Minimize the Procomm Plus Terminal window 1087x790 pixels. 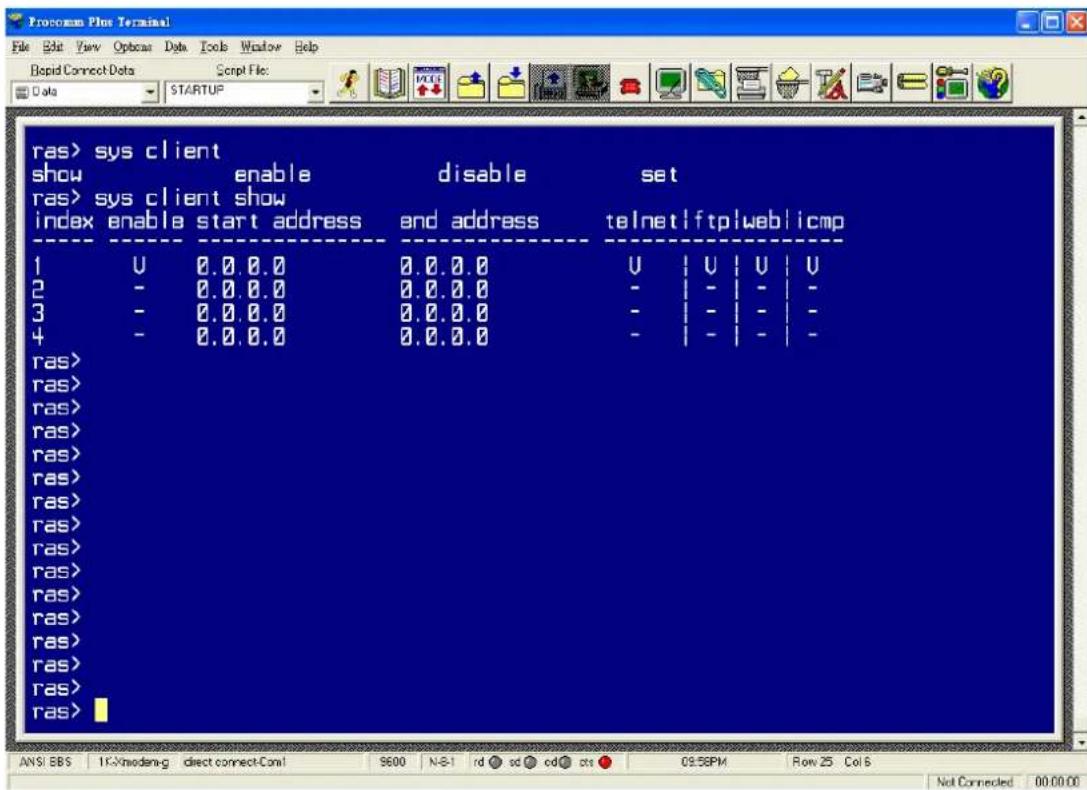(1029, 22)
